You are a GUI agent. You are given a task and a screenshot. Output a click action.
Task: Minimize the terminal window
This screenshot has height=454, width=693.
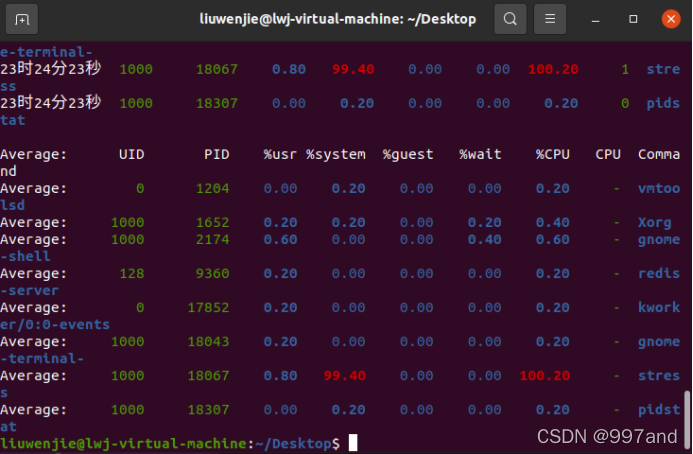click(595, 19)
